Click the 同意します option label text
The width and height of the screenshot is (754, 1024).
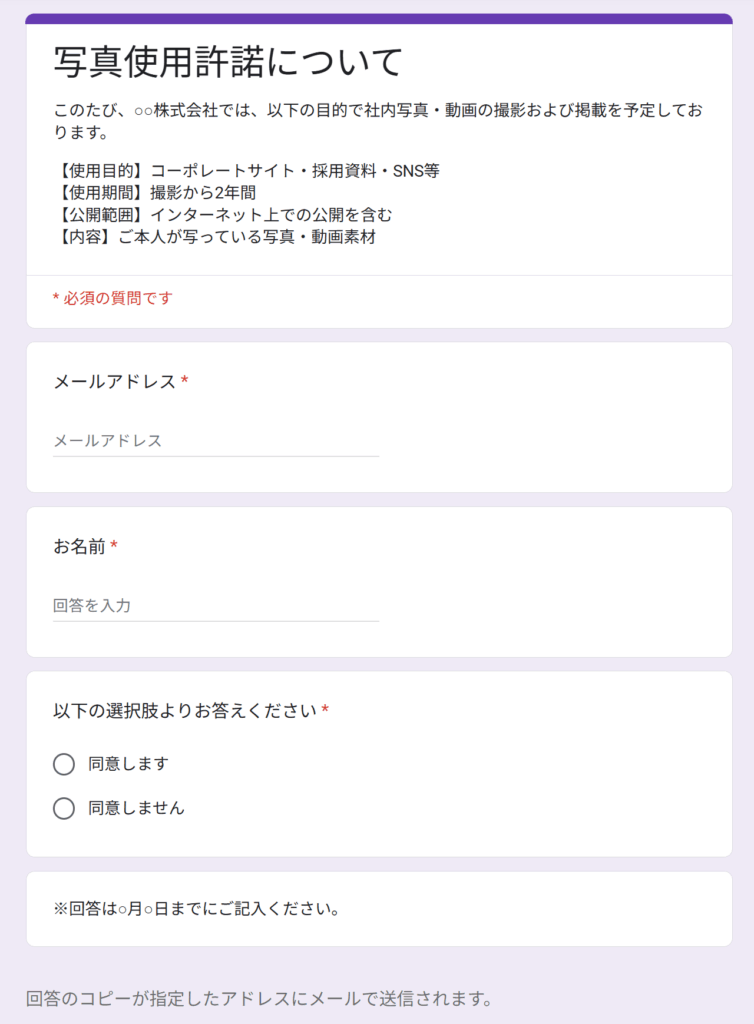(x=128, y=764)
